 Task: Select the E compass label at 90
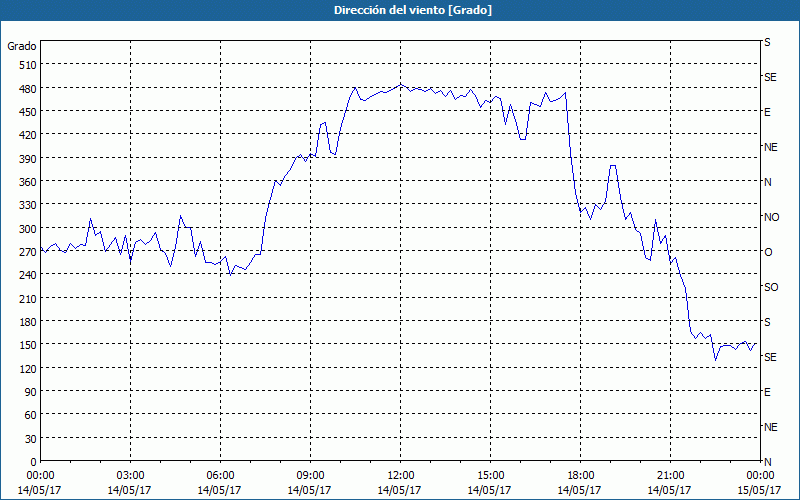767,392
